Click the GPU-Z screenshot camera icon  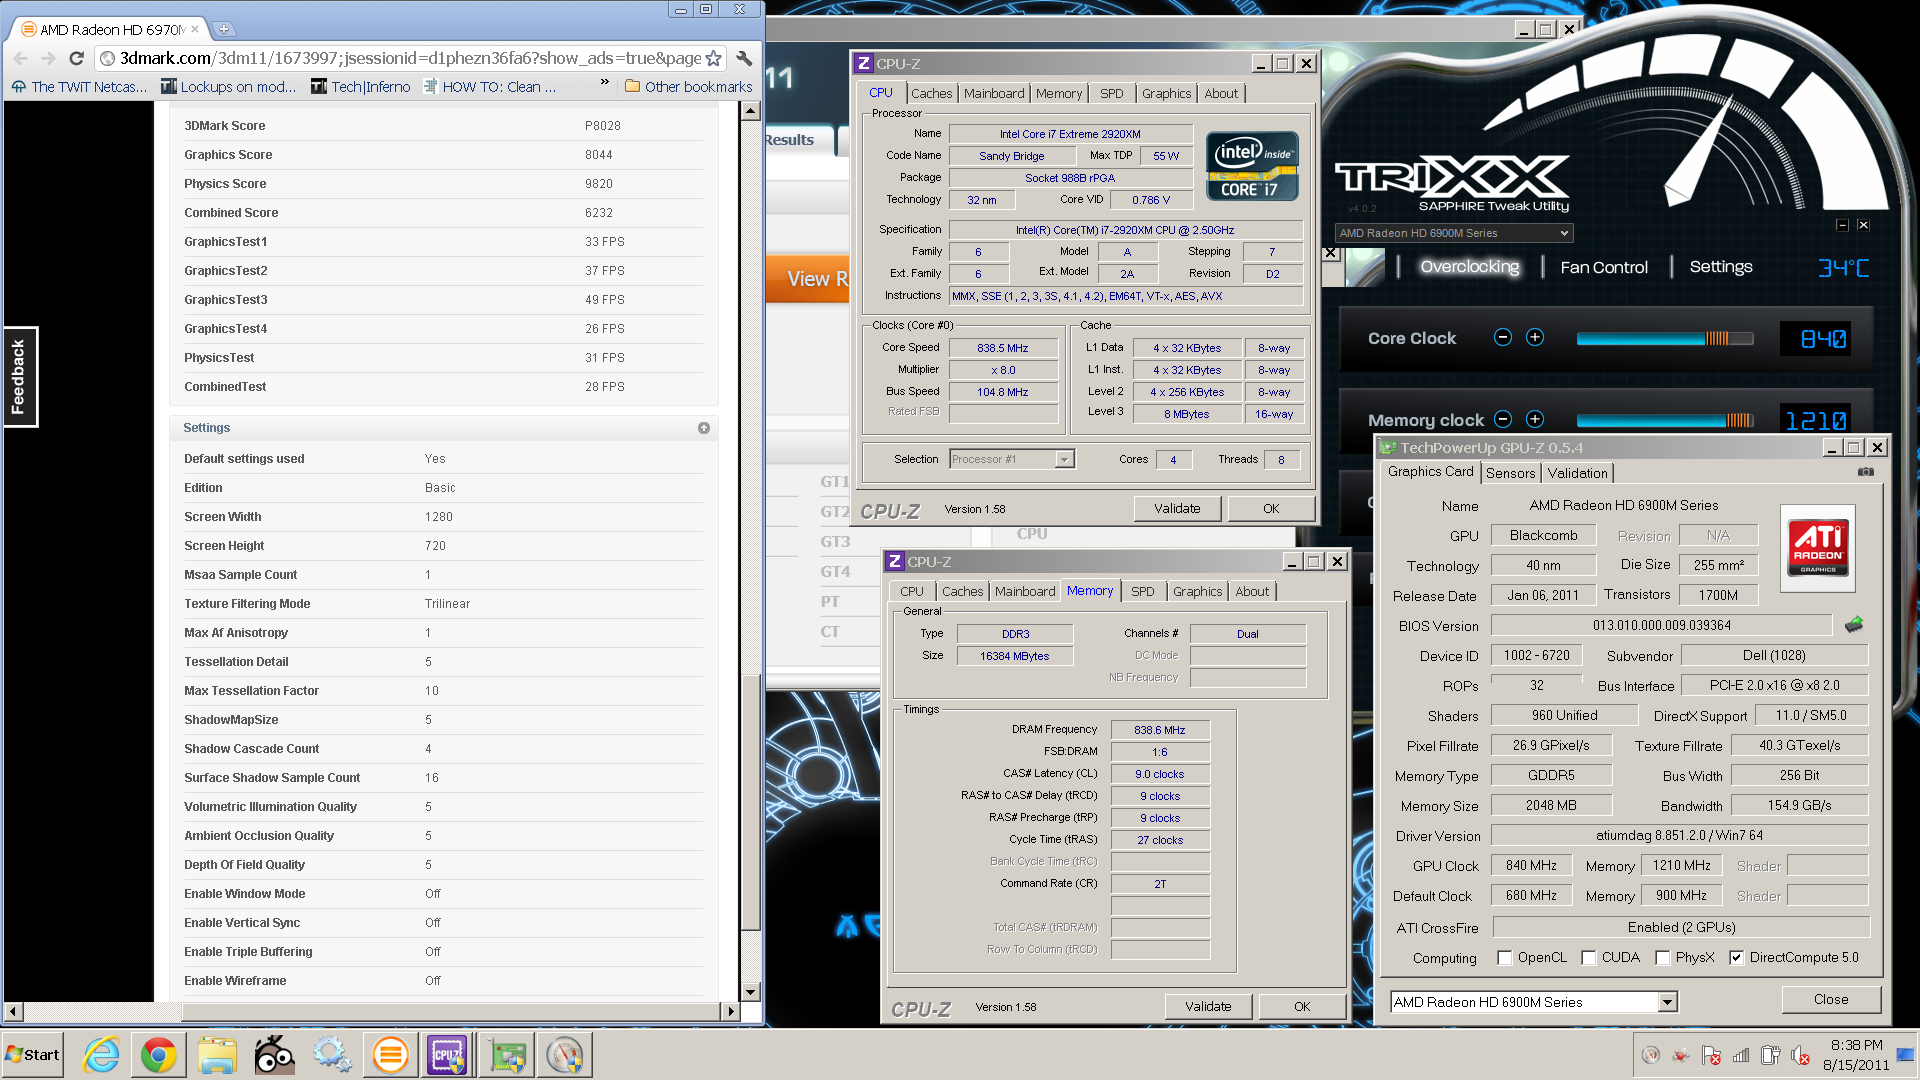coord(1866,472)
